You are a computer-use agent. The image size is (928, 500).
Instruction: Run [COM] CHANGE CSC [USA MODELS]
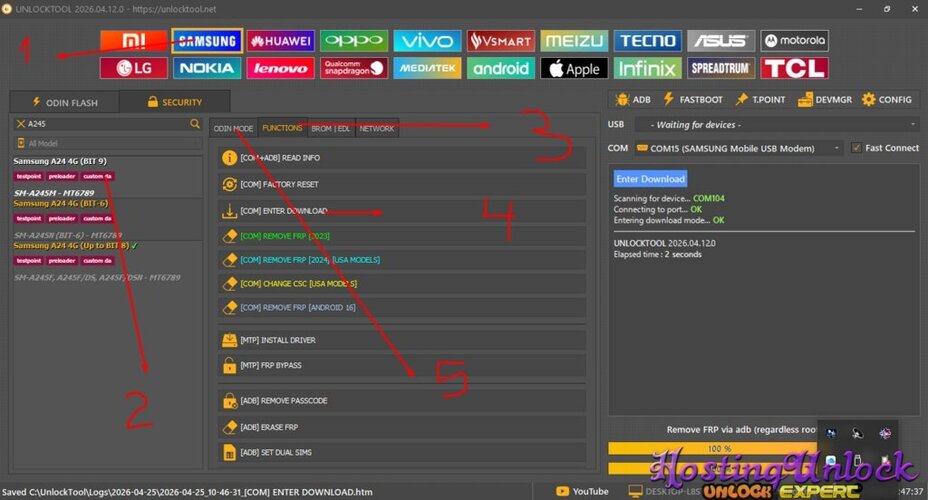[x=402, y=283]
